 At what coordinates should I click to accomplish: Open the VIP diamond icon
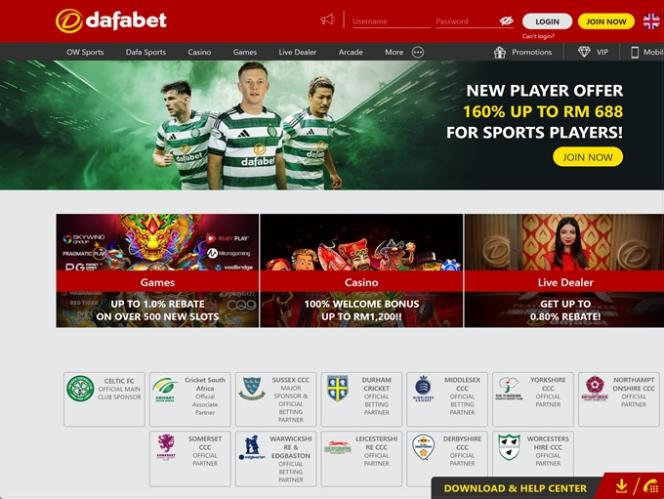pos(584,52)
